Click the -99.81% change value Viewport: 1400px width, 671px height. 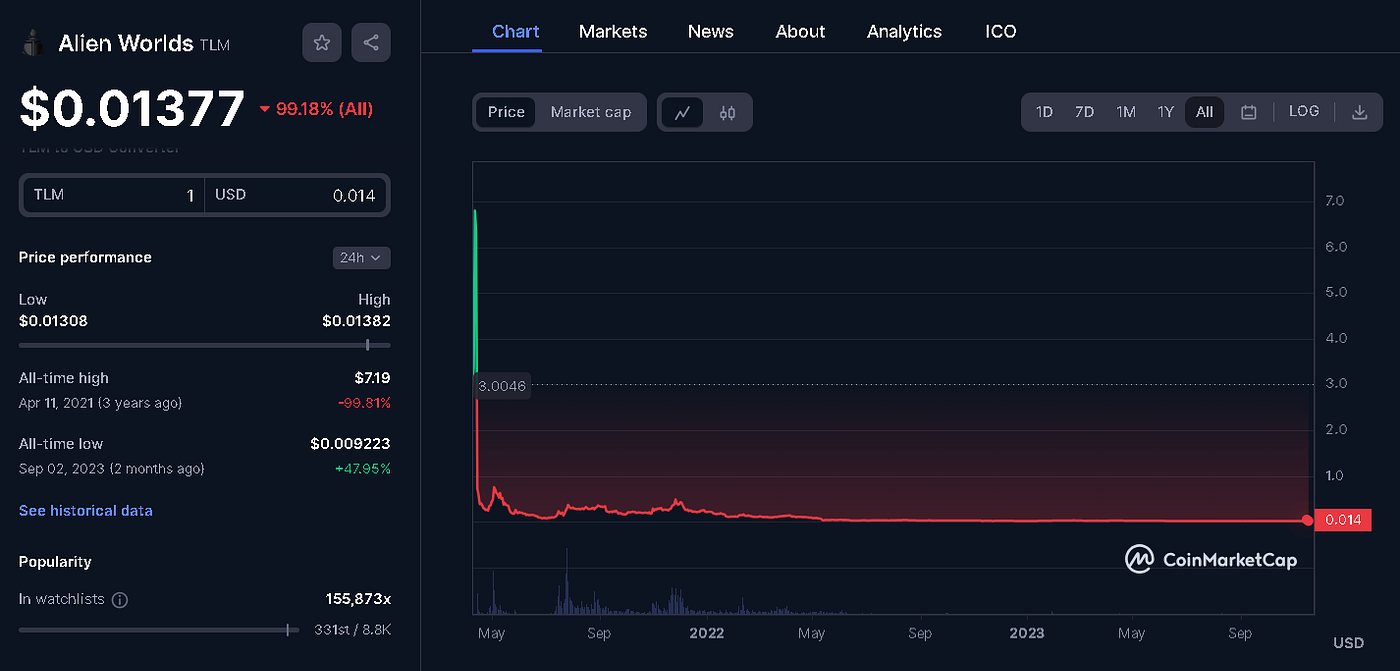(x=366, y=403)
